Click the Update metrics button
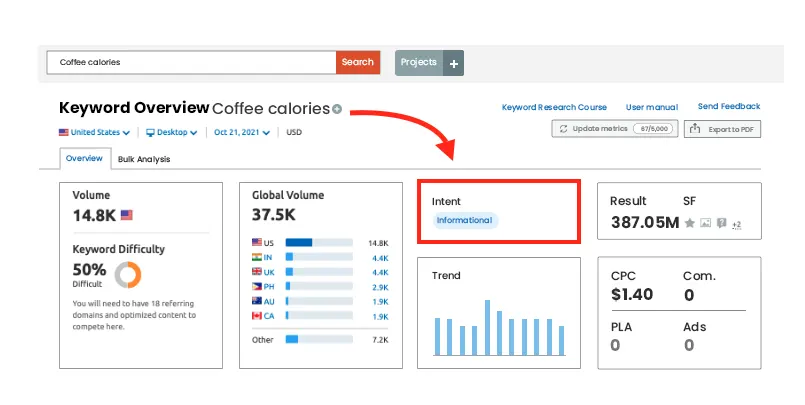805x405 pixels. pyautogui.click(x=615, y=129)
